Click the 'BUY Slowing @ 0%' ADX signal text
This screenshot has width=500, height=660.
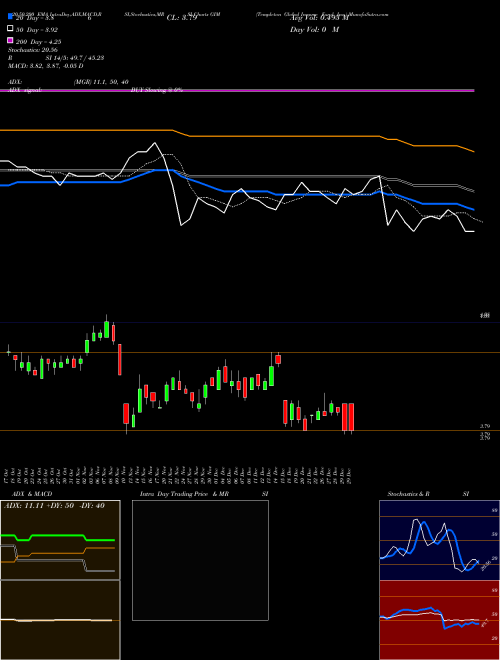click(x=157, y=90)
